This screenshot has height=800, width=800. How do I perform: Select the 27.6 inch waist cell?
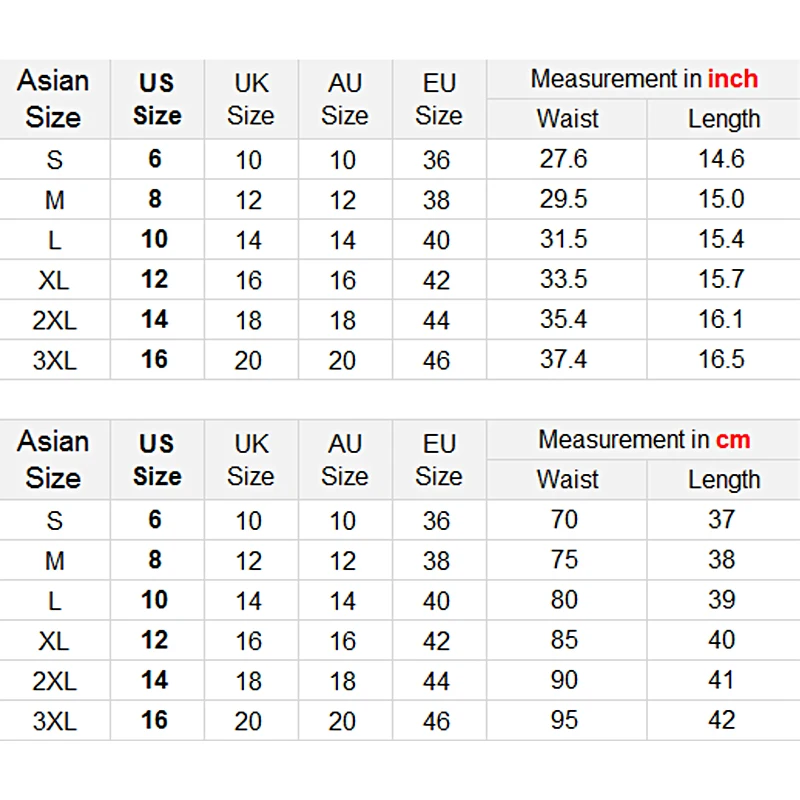pyautogui.click(x=564, y=159)
